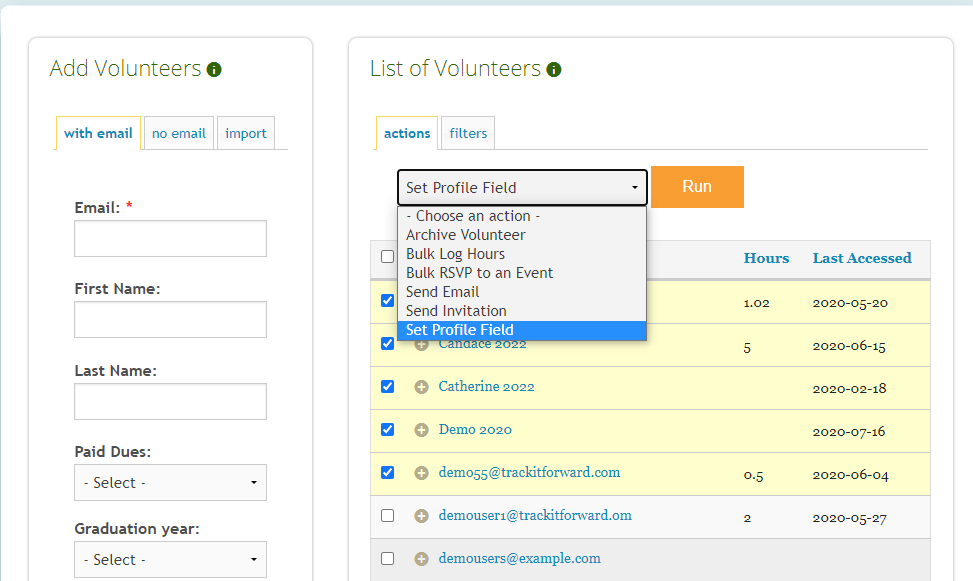
Task: Uncheck the Catherine 2022 row checkbox
Action: click(388, 386)
